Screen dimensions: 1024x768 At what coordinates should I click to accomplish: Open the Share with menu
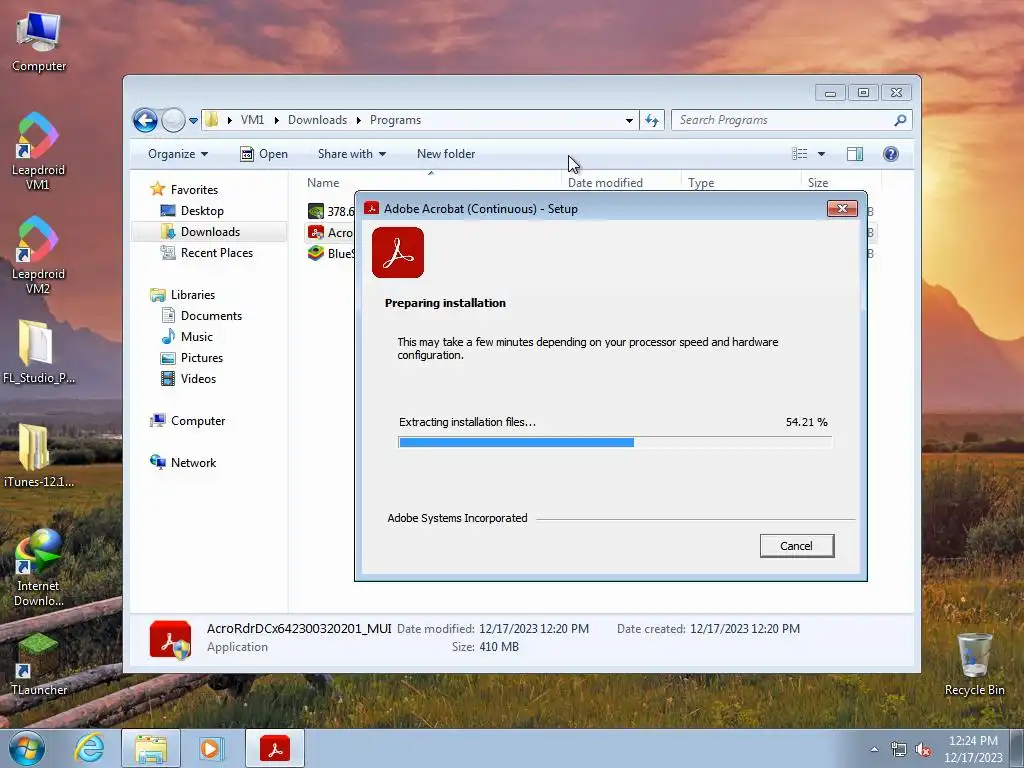click(x=351, y=154)
